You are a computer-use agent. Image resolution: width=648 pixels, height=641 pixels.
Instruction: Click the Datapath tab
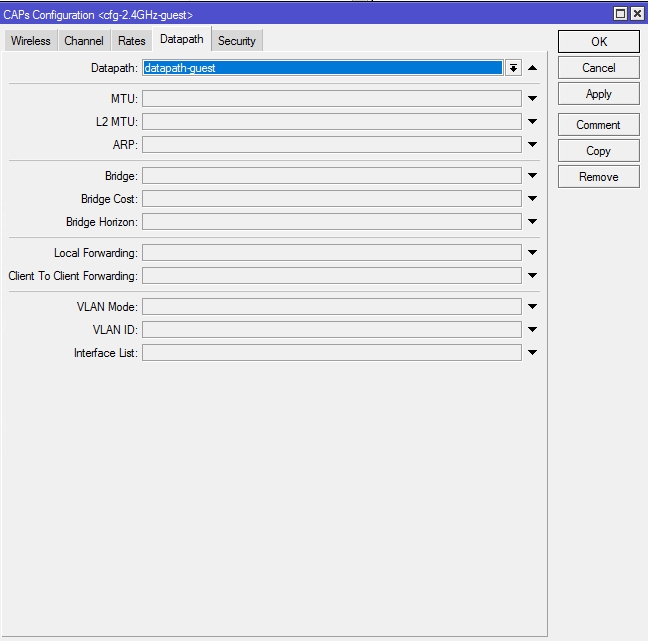click(182, 39)
